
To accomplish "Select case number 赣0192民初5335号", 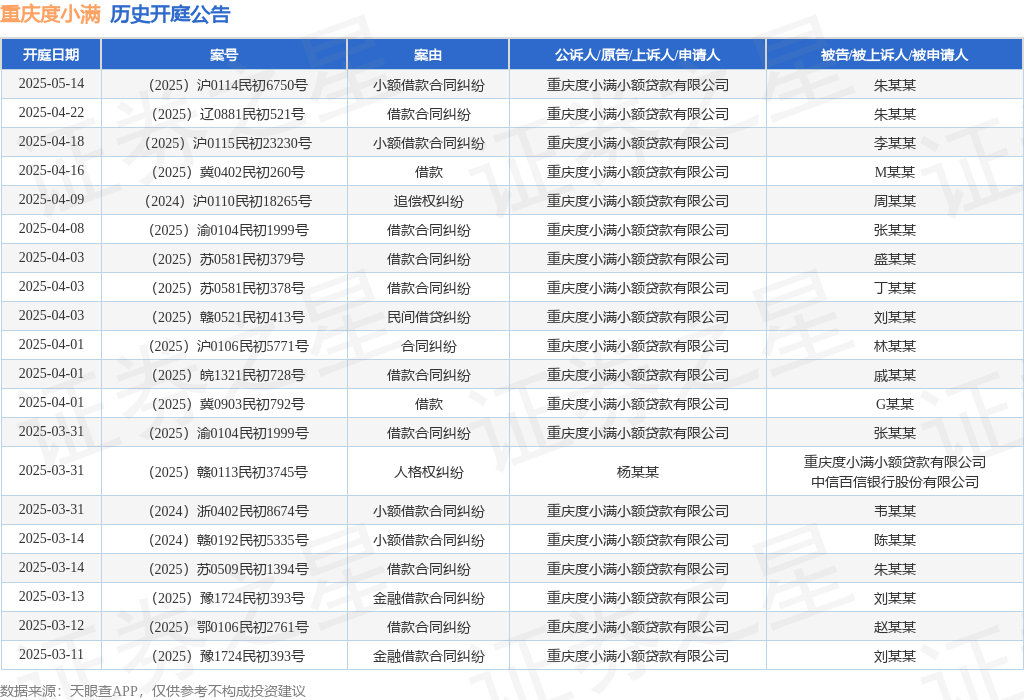I will tap(229, 541).
